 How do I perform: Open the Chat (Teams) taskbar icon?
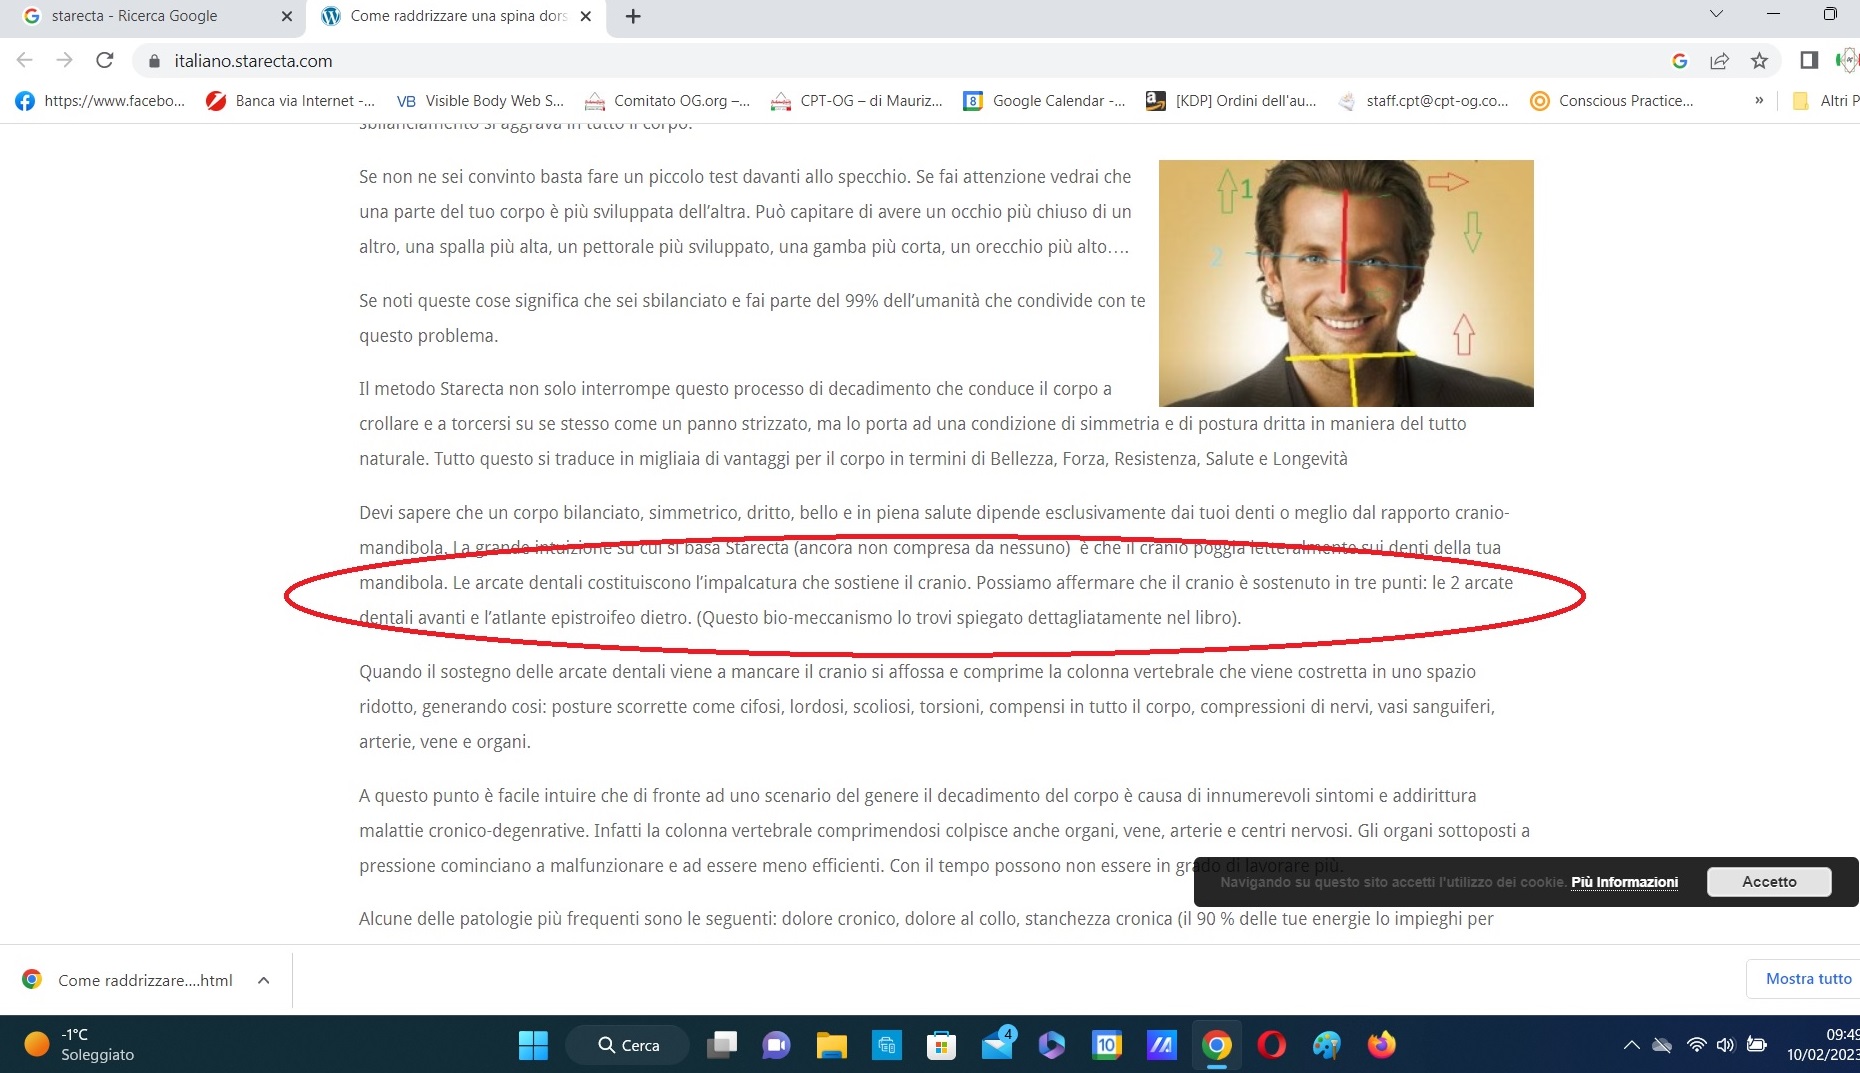[776, 1045]
